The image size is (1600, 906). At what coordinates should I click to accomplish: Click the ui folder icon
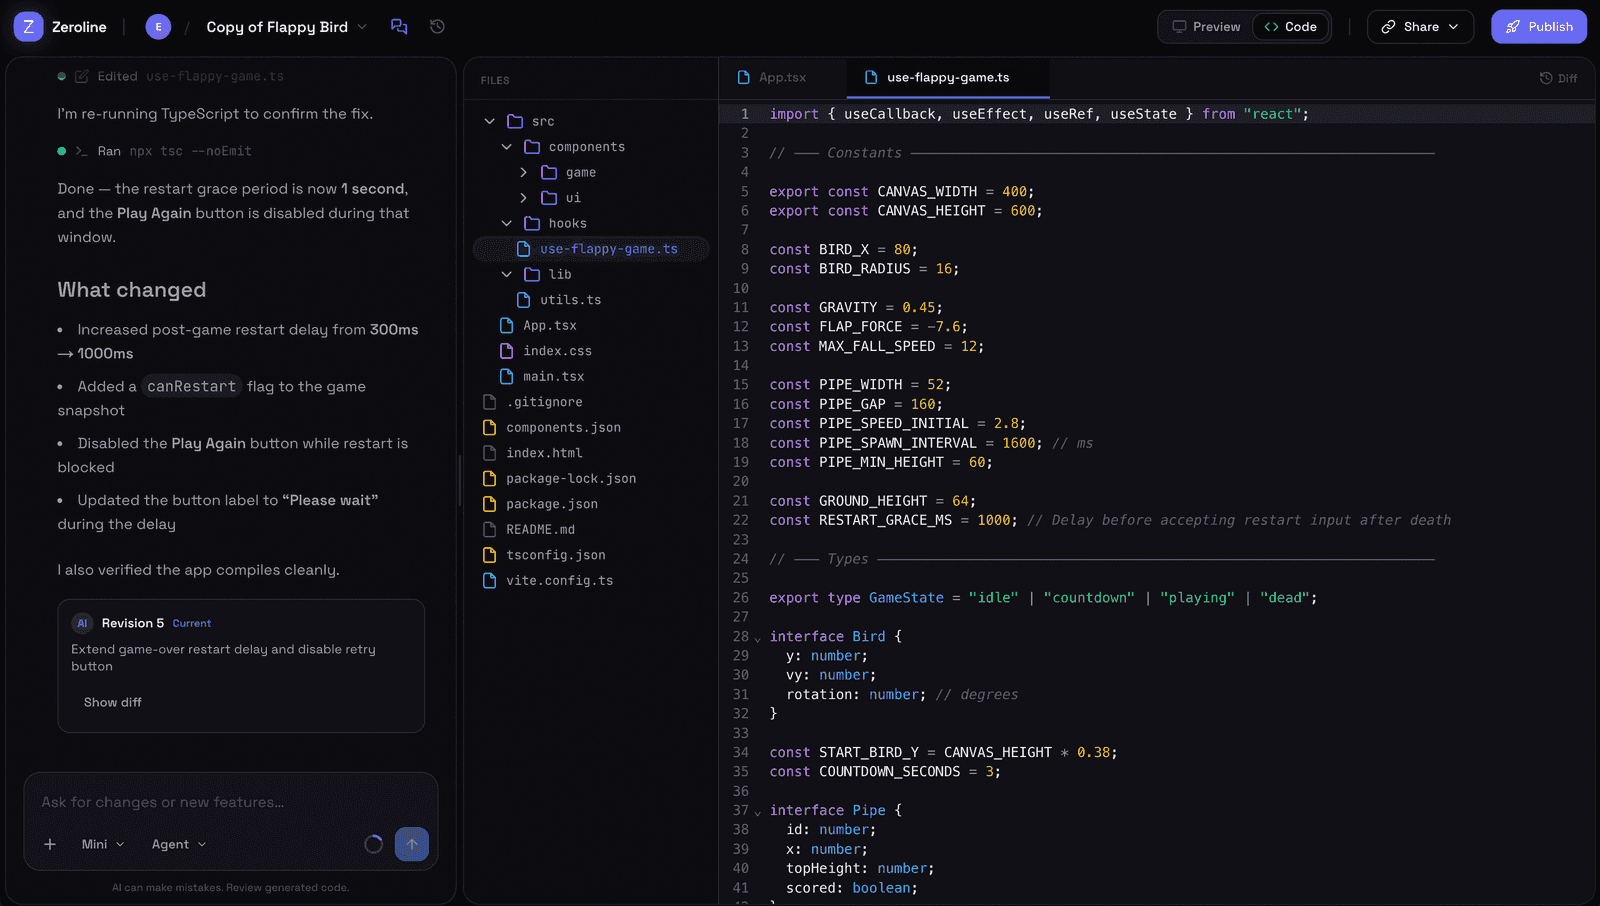tap(549, 198)
